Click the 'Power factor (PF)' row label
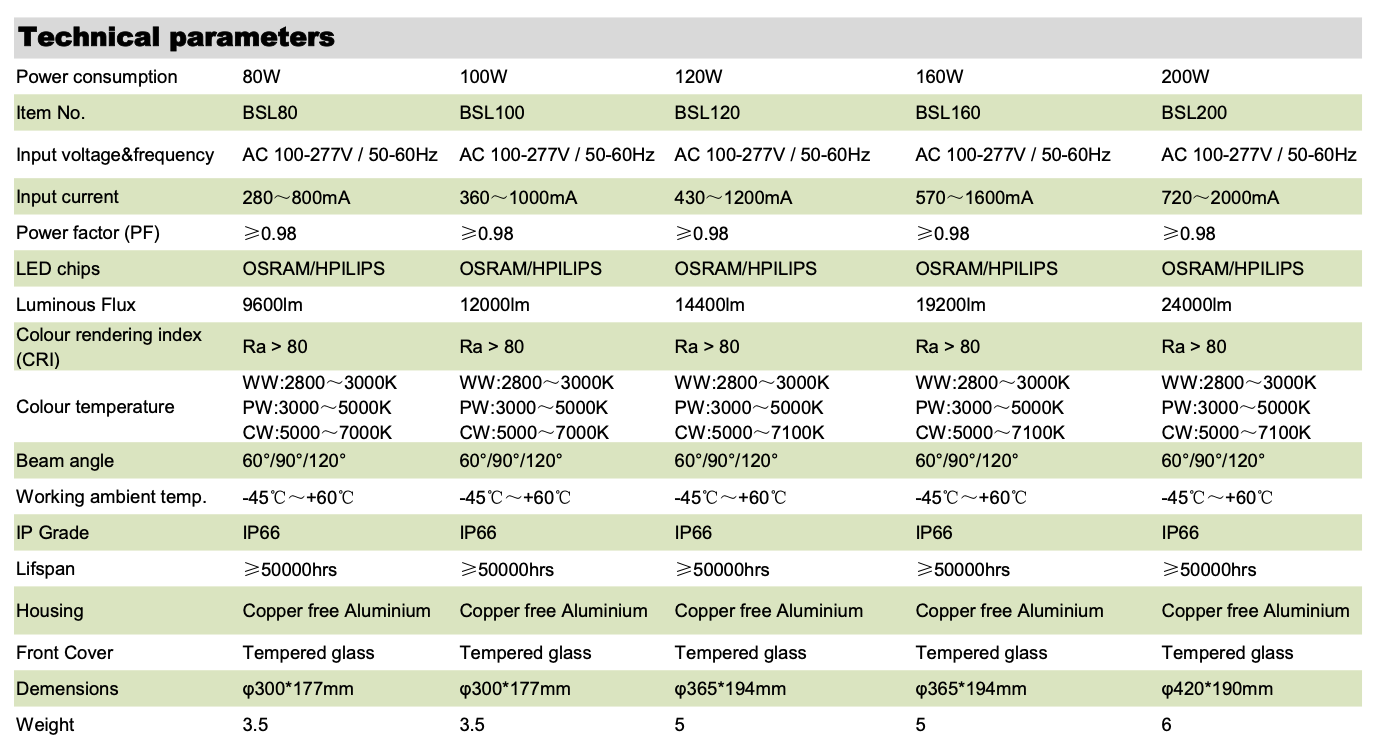The width and height of the screenshot is (1374, 748). point(88,233)
